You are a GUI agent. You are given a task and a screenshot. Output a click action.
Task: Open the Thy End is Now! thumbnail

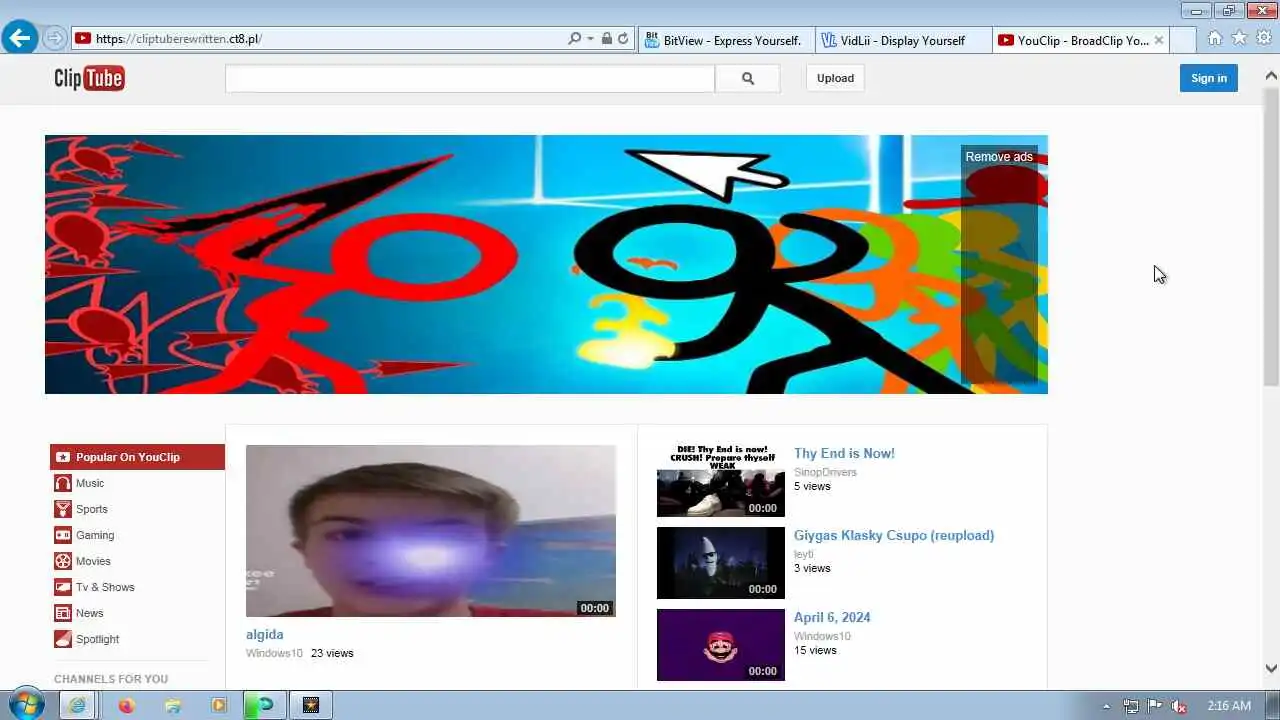point(721,481)
